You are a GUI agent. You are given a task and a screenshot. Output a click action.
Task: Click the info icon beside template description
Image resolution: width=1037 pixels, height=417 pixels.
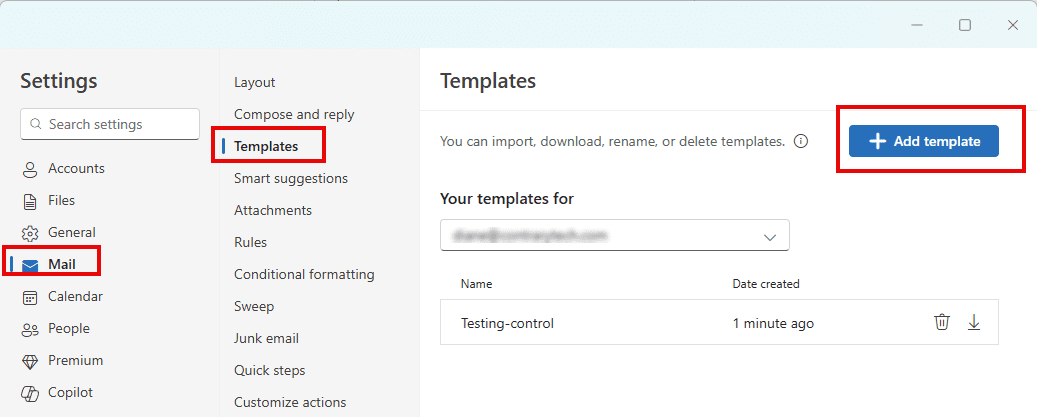pyautogui.click(x=801, y=142)
